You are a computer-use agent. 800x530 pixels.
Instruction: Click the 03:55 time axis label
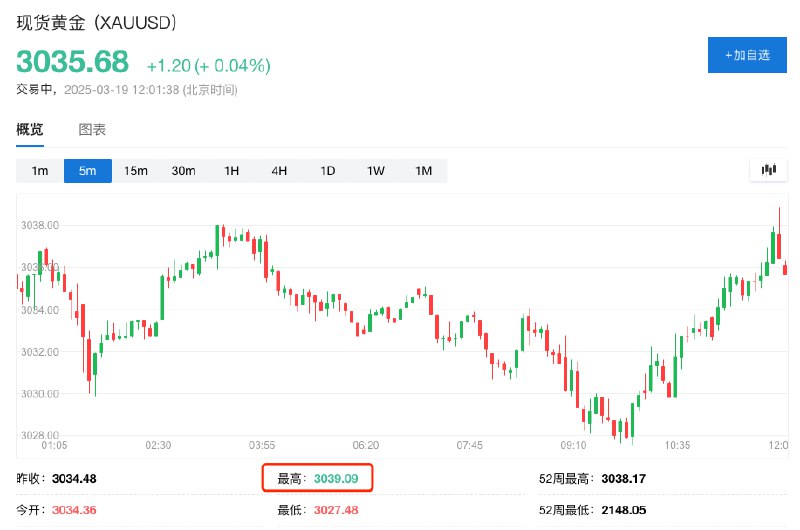pos(262,445)
